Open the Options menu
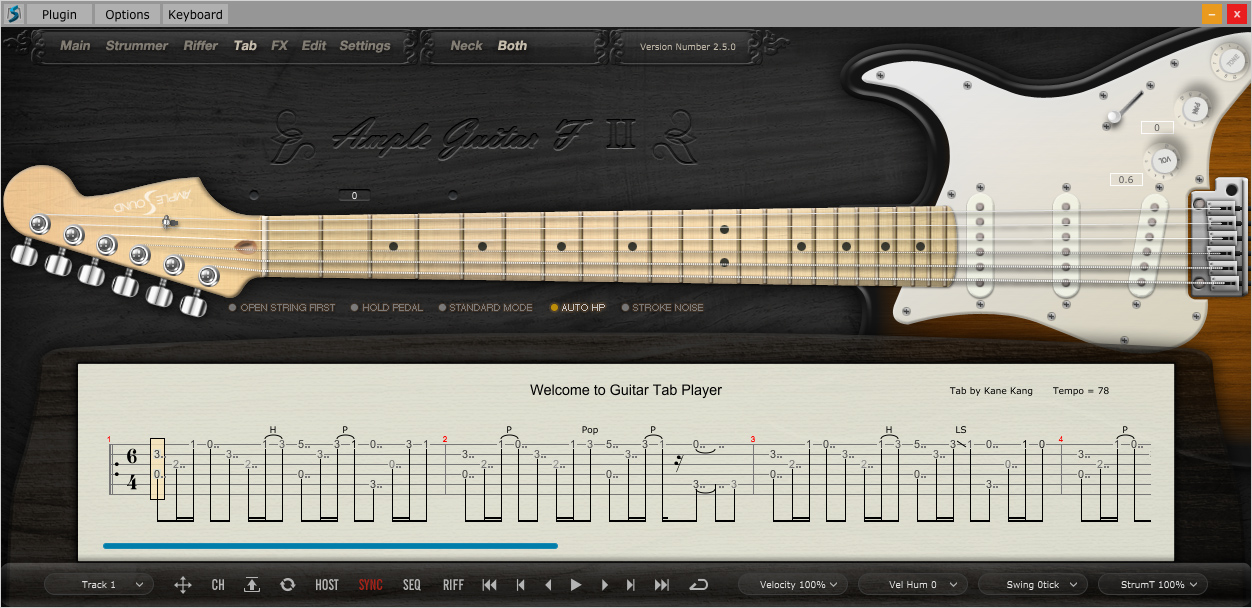This screenshot has height=608, width=1252. point(127,14)
